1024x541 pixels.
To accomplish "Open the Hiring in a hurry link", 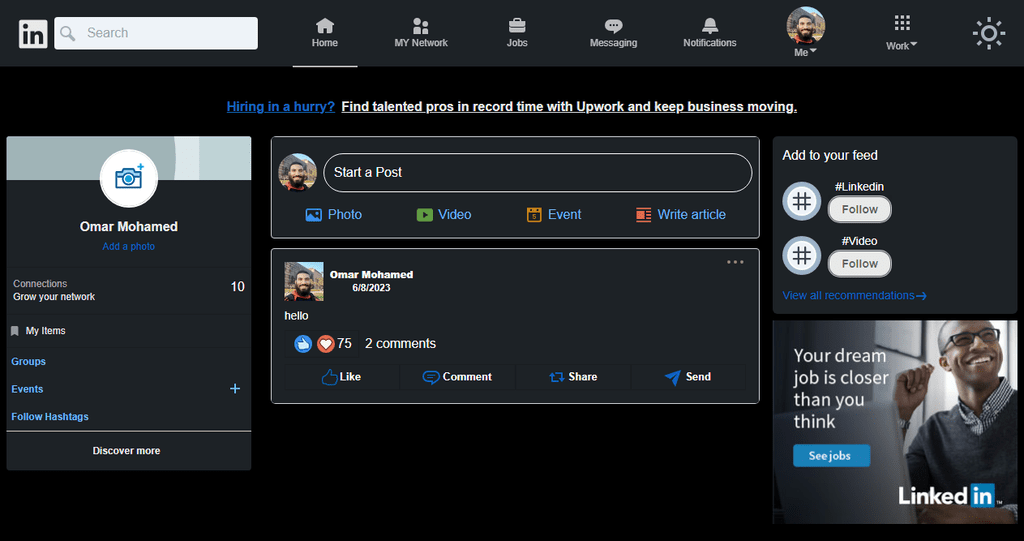I will 281,107.
